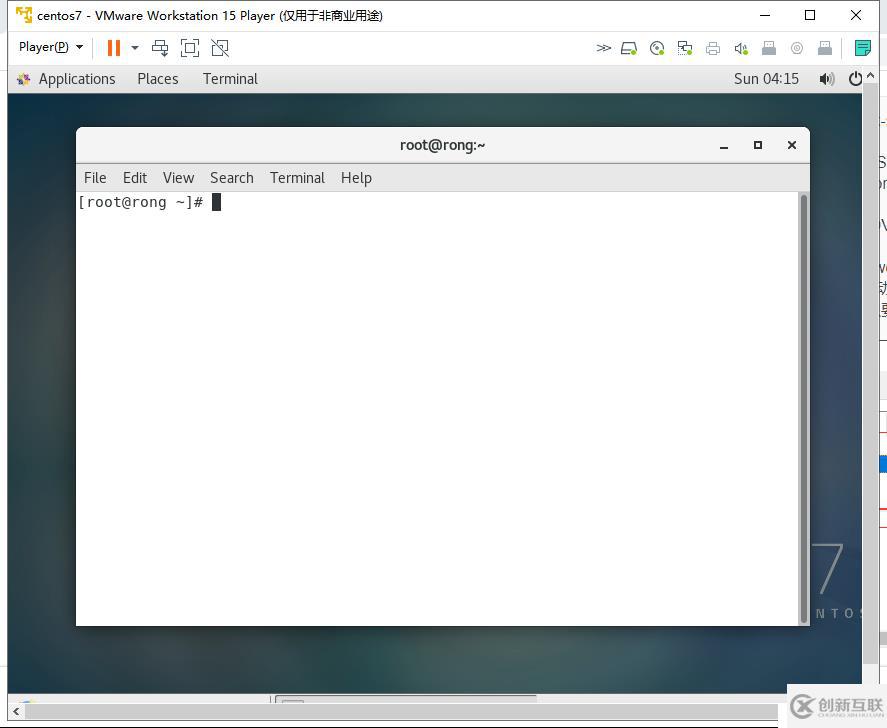Click the VMware vertical scrollbar up arrow

pyautogui.click(x=870, y=75)
